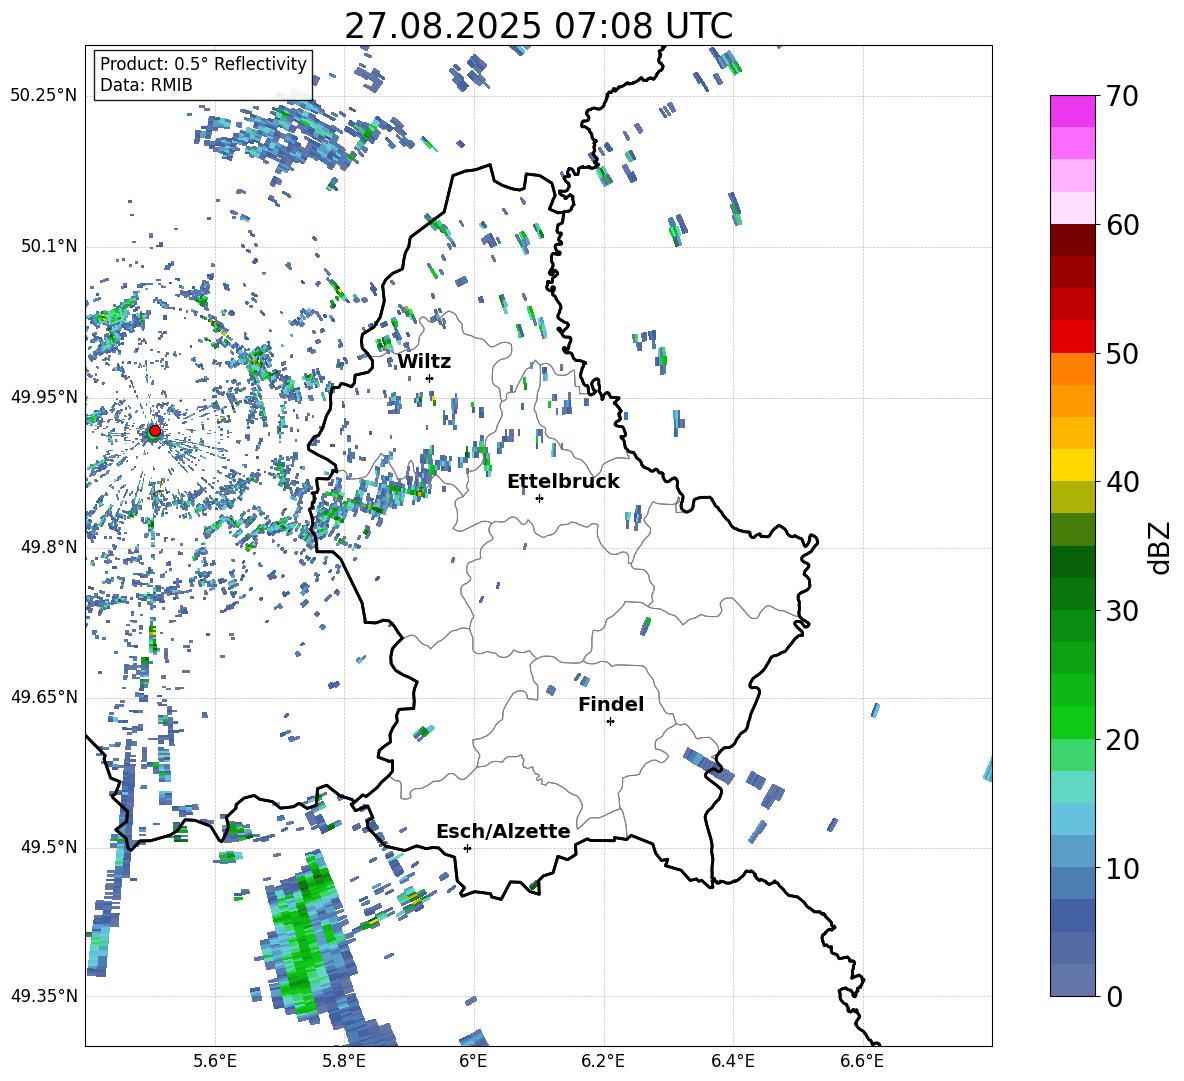Click the cross marker below Findel
Screen dimensions: 1184x1081
click(610, 722)
